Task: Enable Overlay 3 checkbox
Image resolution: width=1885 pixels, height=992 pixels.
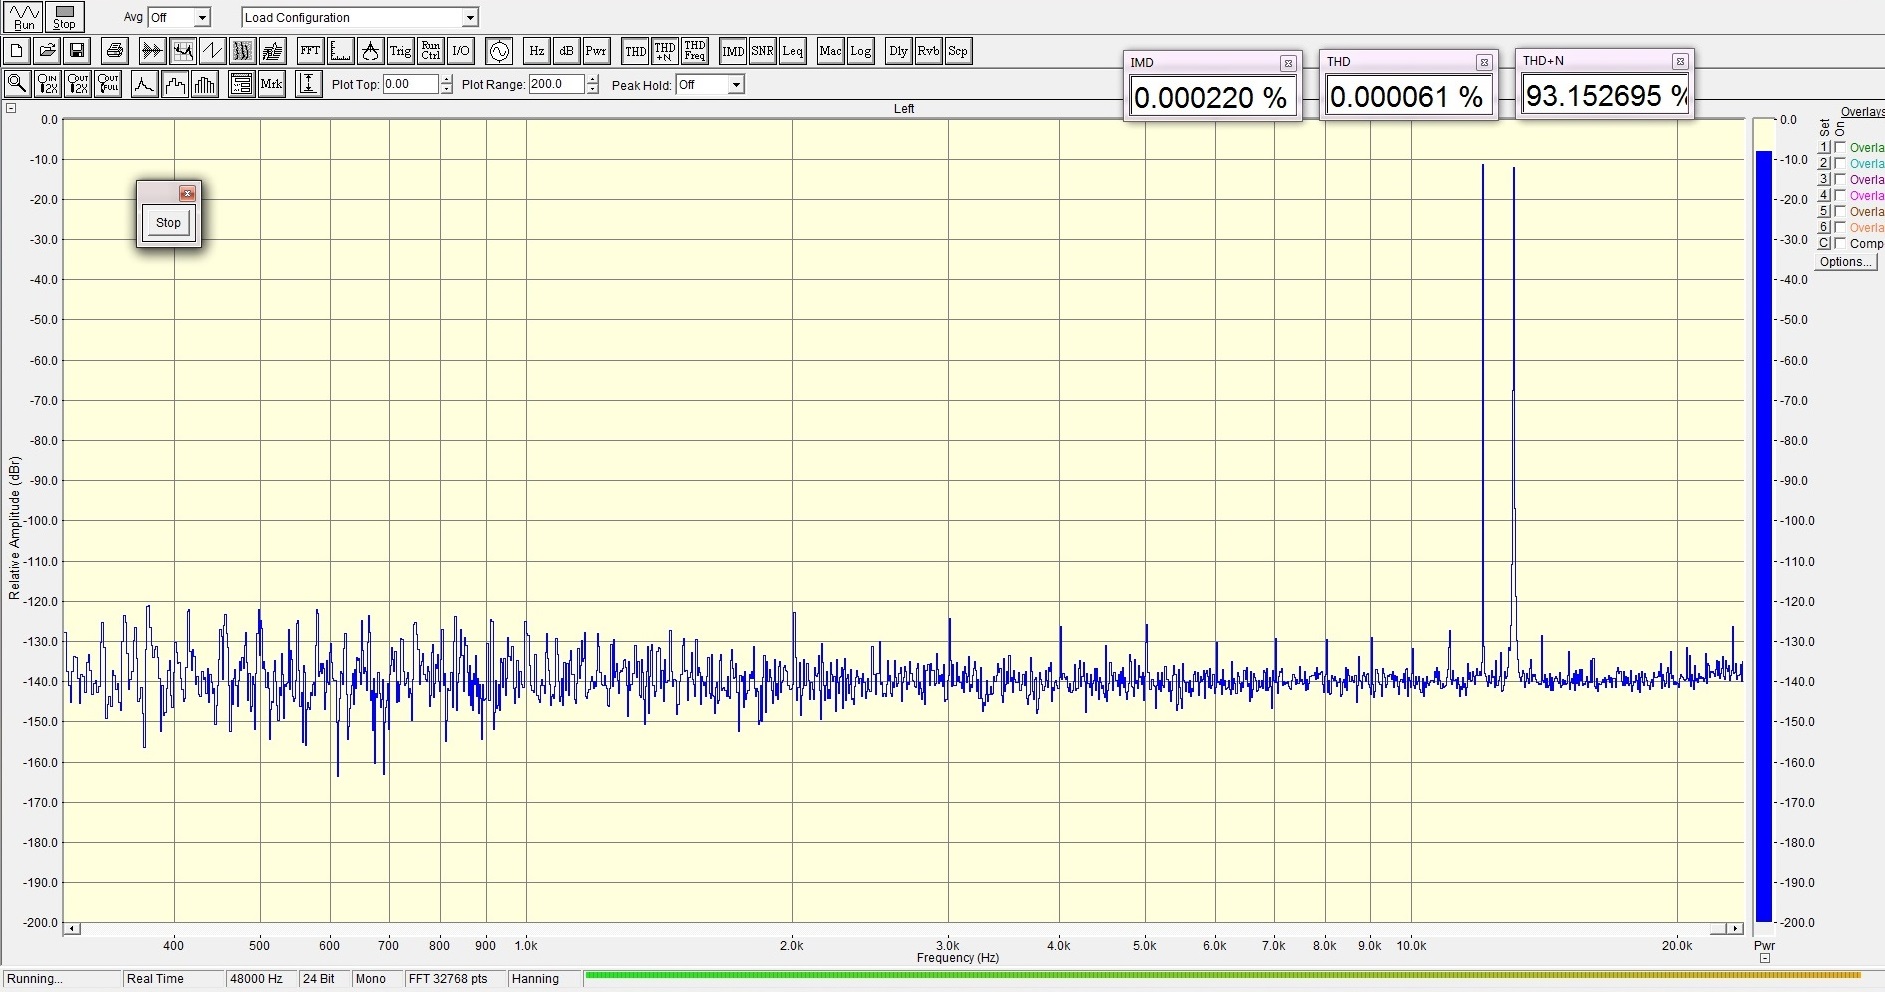Action: click(x=1840, y=179)
